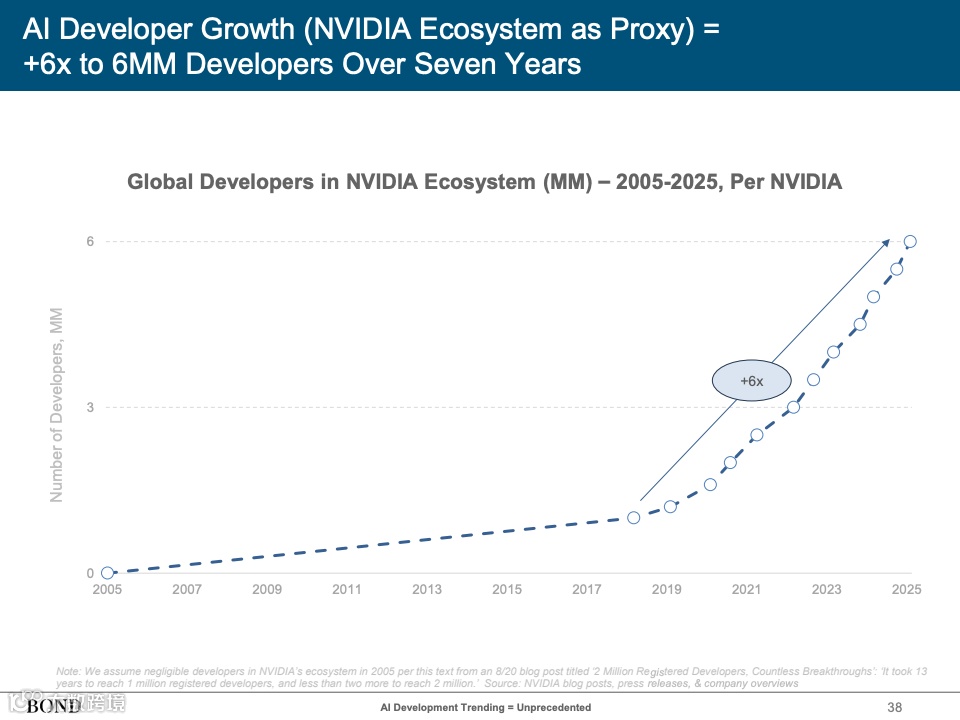Click the y-axis value '0'
This screenshot has width=960, height=720.
[x=90, y=574]
